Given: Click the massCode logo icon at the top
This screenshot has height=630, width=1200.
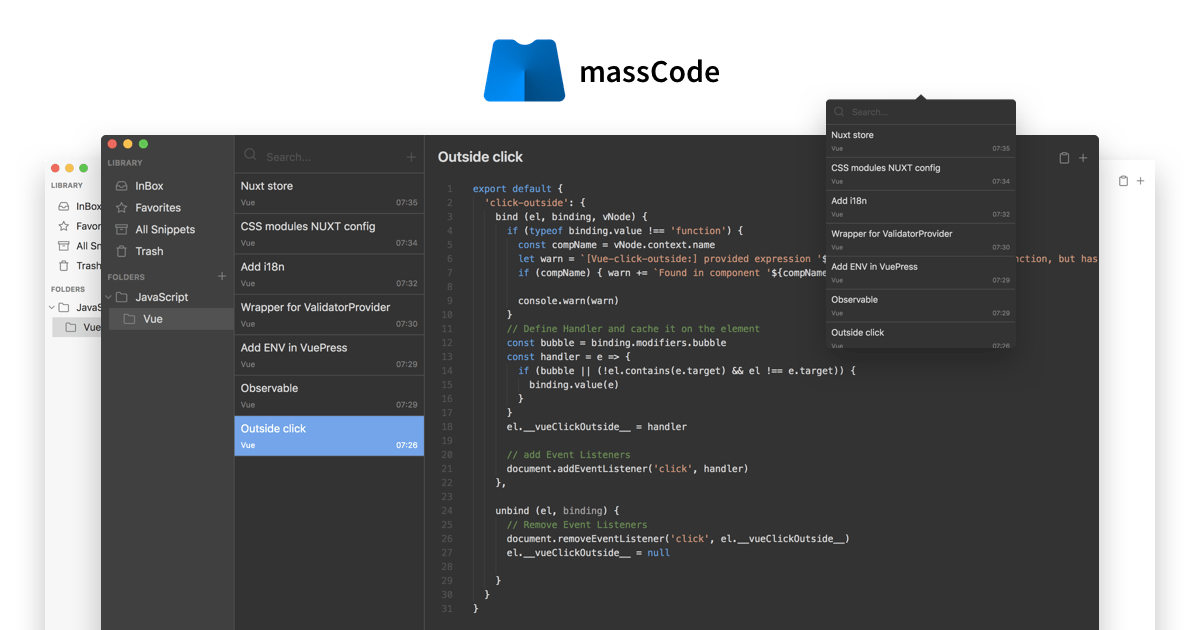Looking at the screenshot, I should (x=524, y=71).
